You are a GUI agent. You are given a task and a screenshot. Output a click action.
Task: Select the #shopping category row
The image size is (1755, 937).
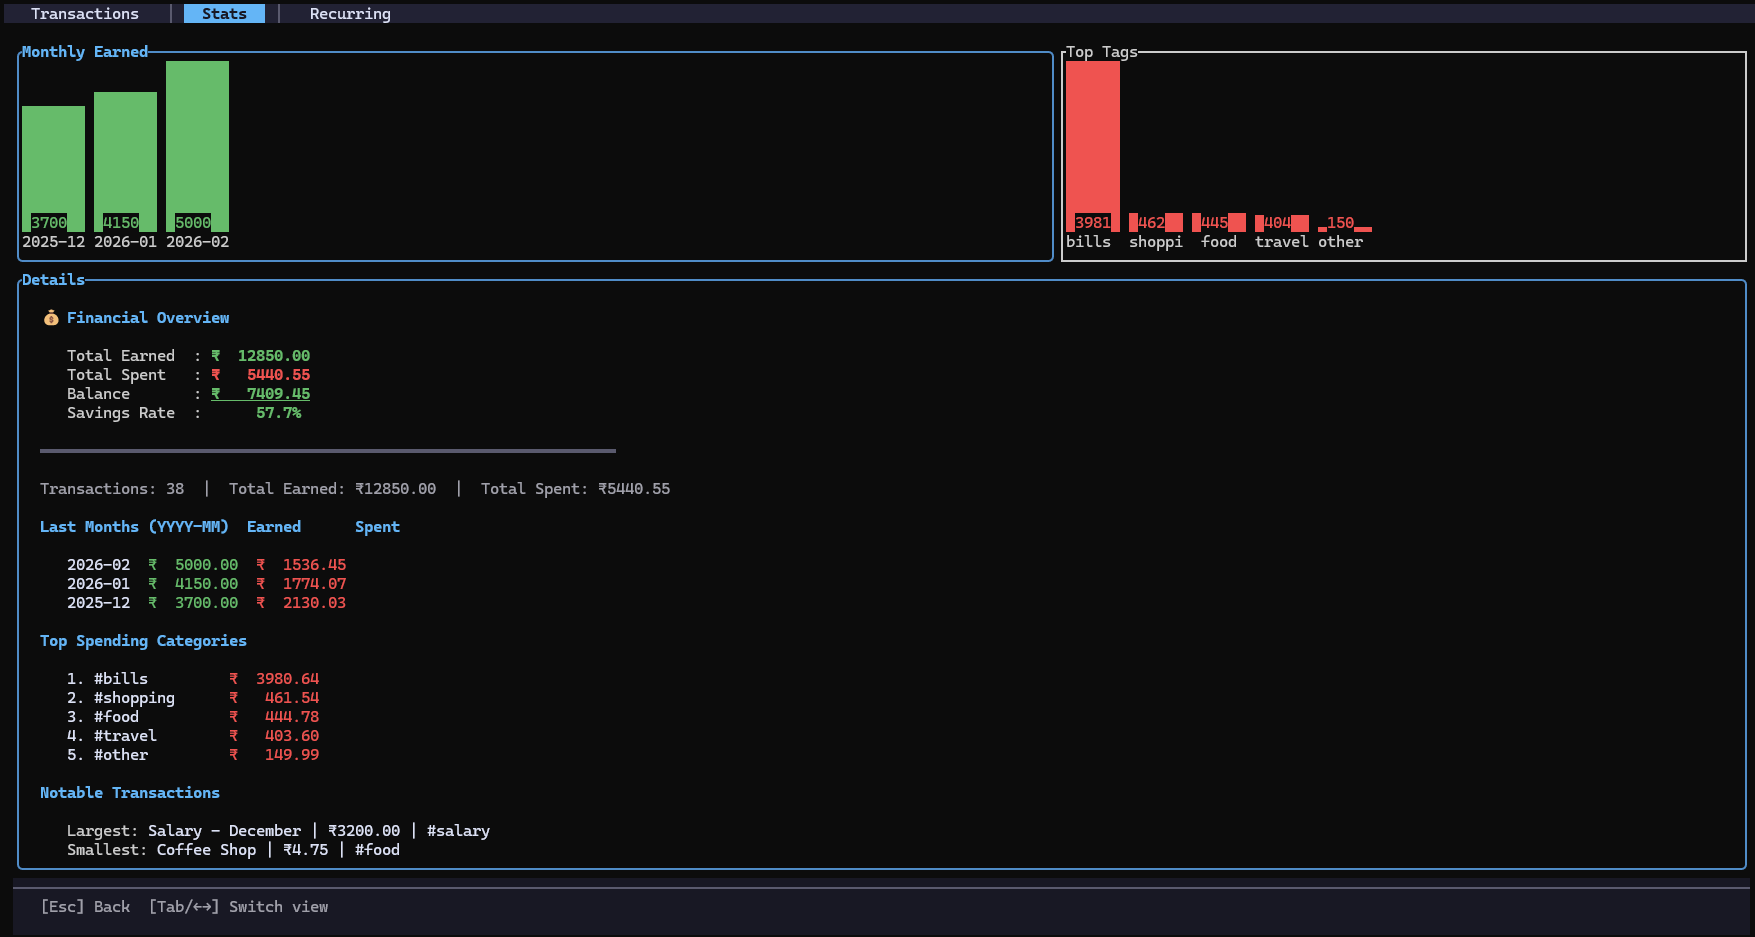click(x=193, y=698)
